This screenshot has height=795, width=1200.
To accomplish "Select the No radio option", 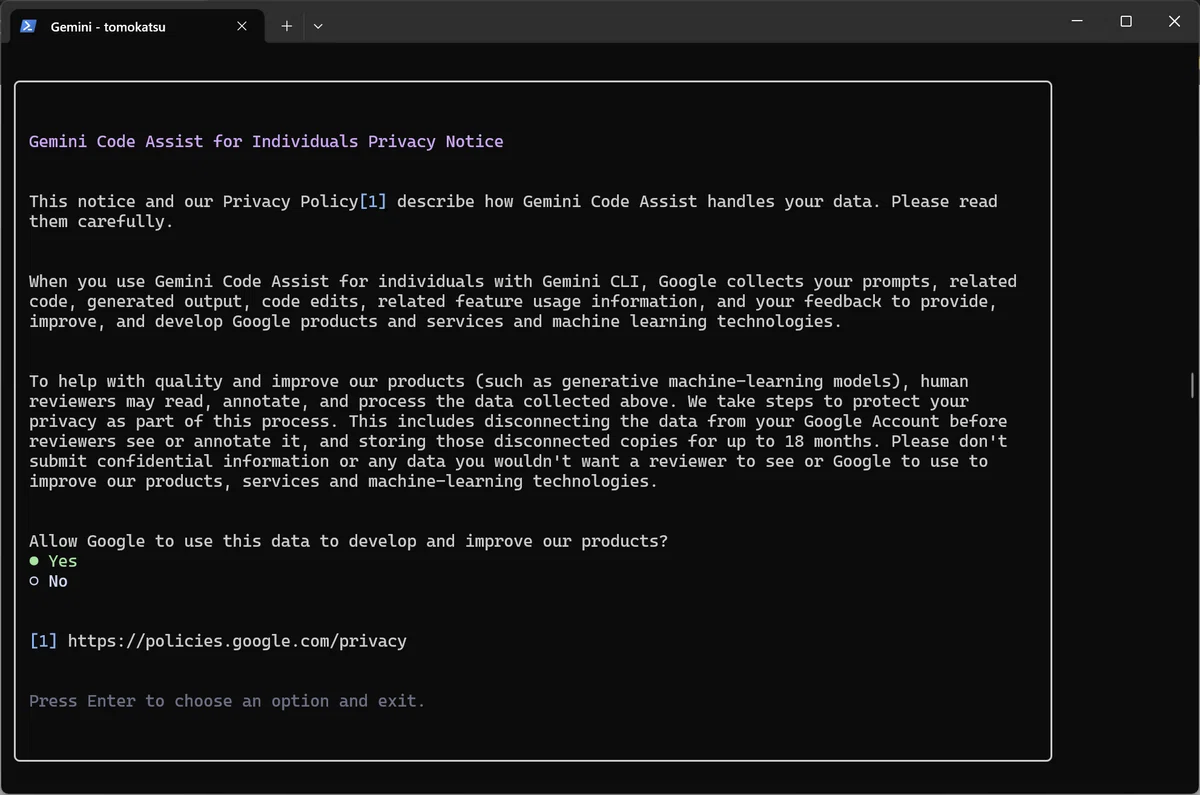I will [48, 581].
